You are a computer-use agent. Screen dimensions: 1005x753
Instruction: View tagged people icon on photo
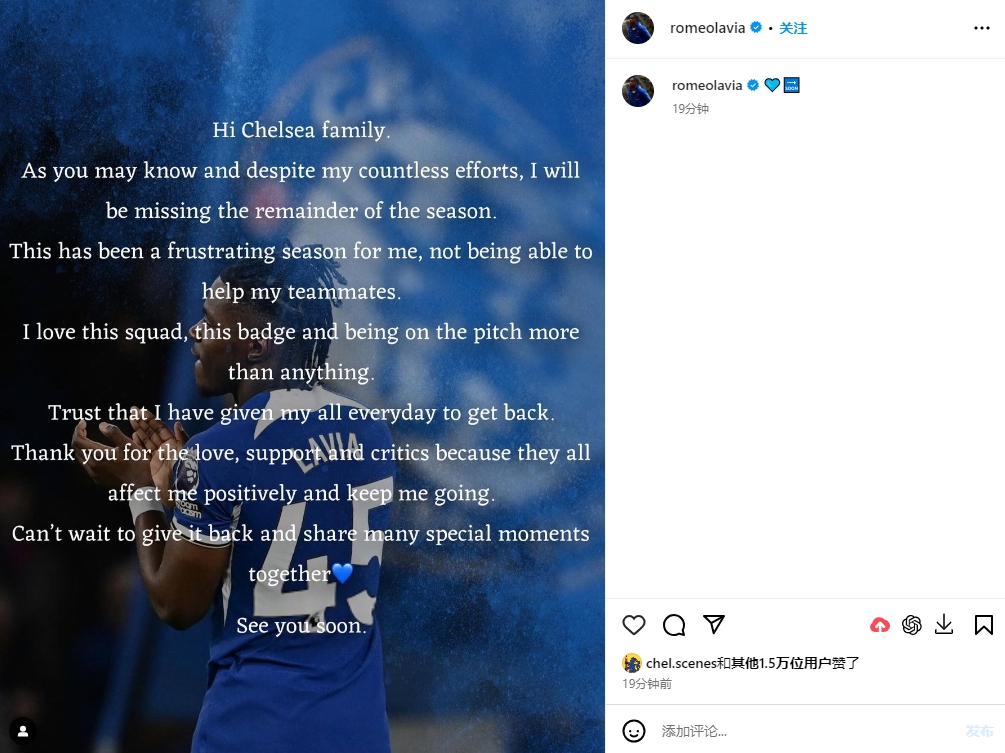pyautogui.click(x=22, y=731)
